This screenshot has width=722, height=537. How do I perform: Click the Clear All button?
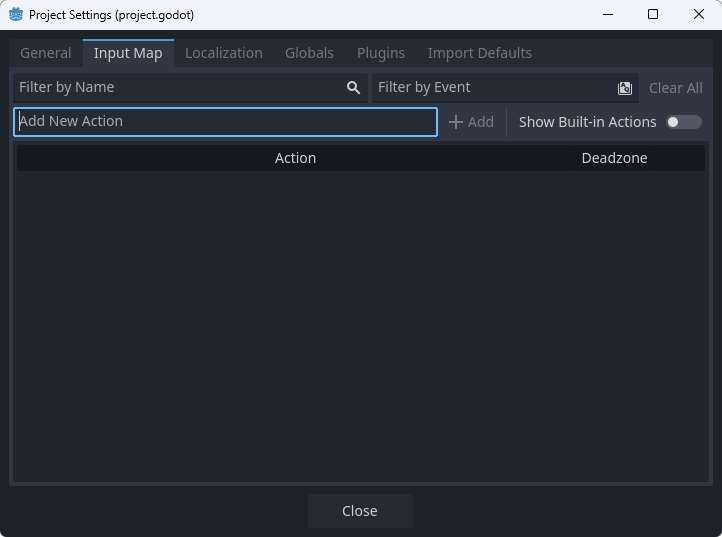[675, 88]
